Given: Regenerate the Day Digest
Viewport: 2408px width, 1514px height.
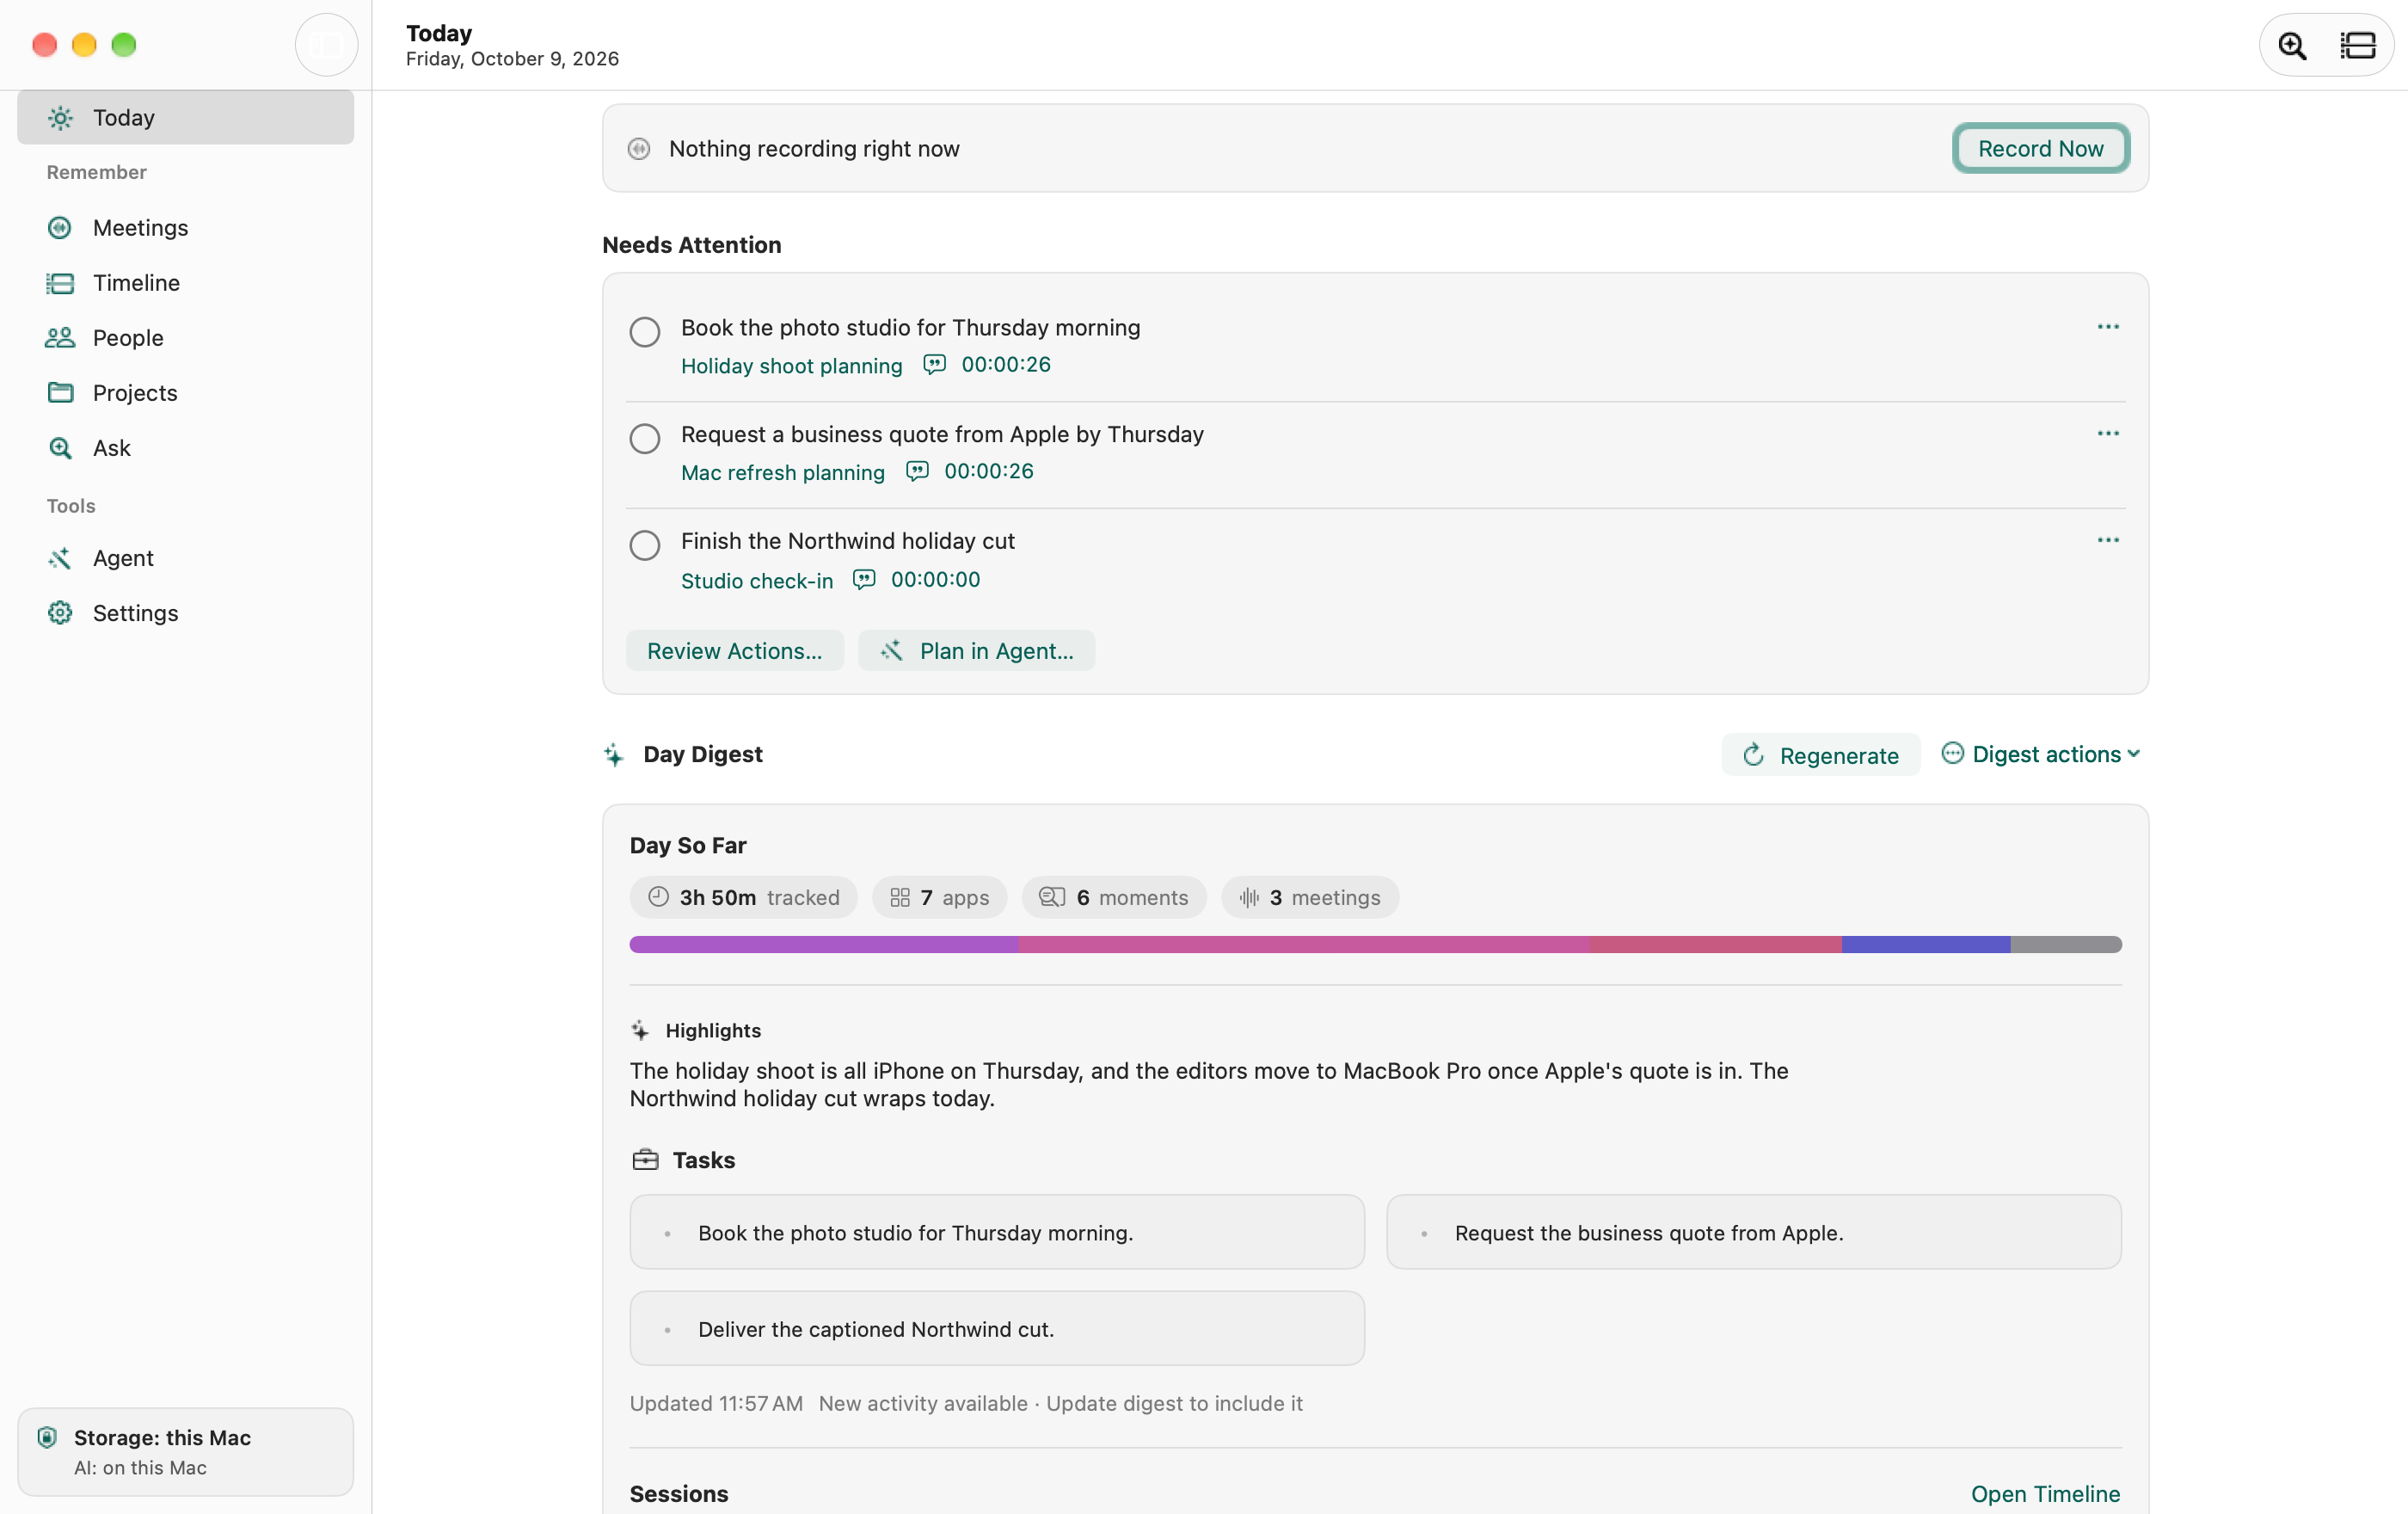Looking at the screenshot, I should point(1820,755).
